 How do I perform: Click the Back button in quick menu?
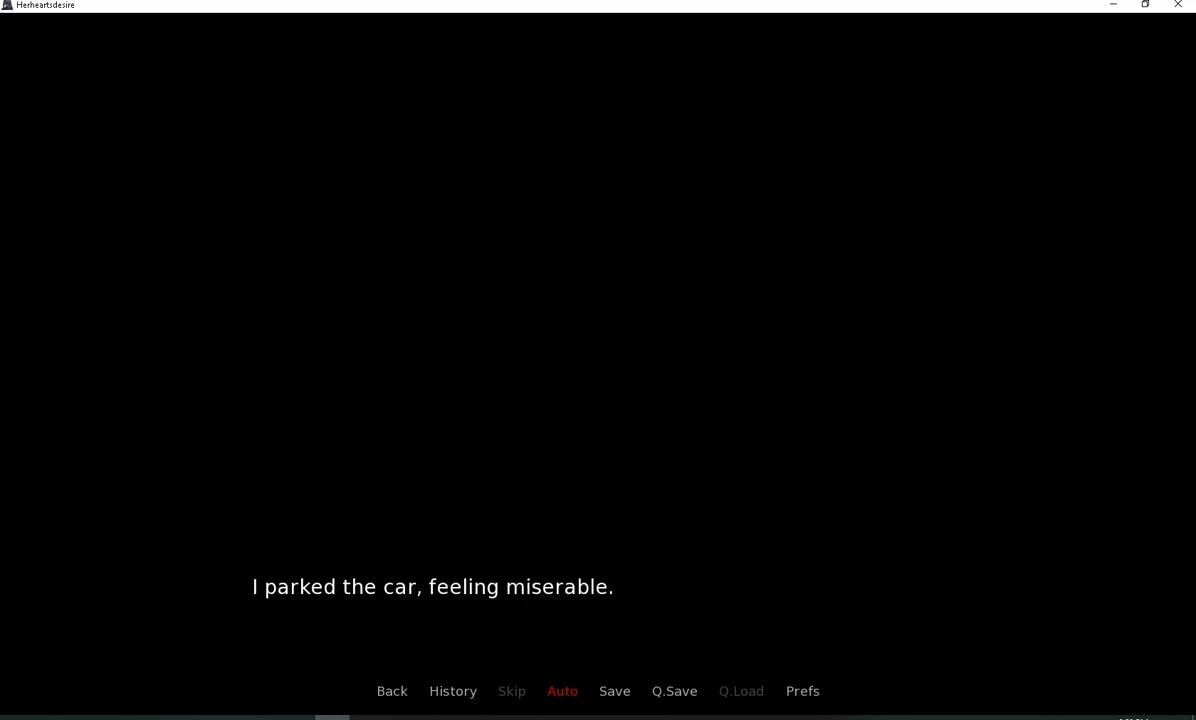(x=392, y=691)
